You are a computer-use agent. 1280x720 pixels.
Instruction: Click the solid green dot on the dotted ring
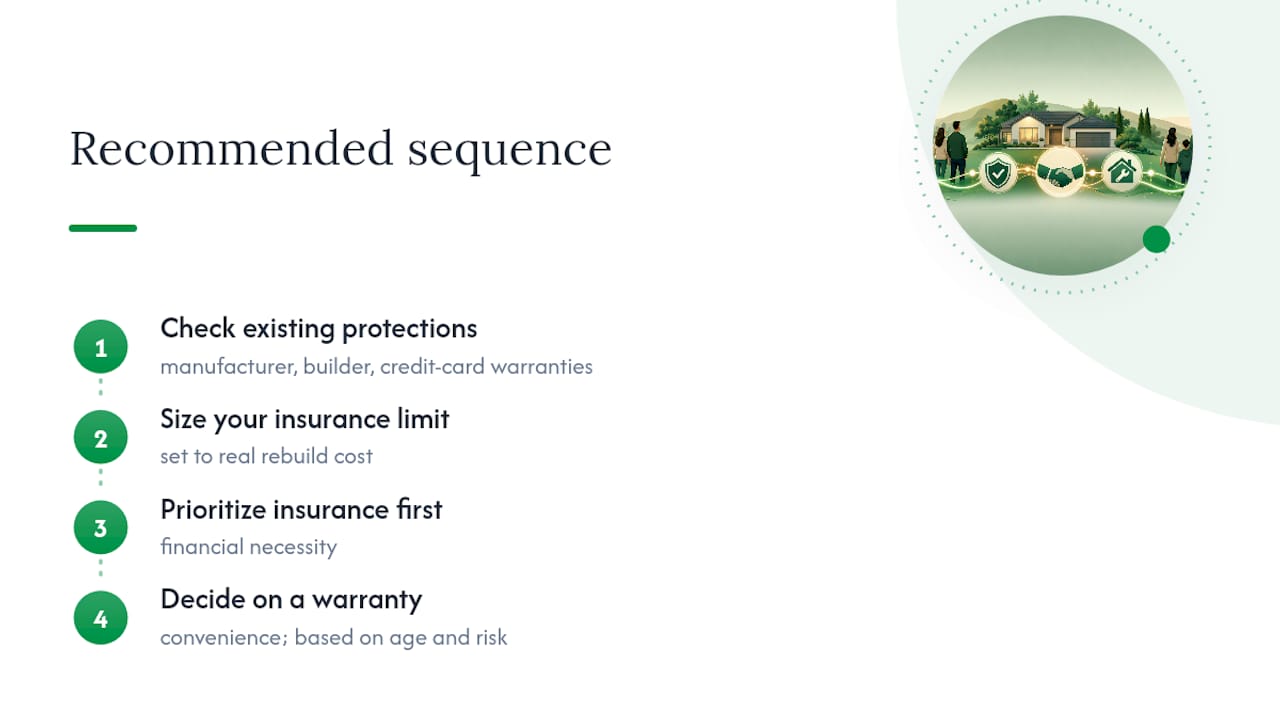click(1156, 239)
